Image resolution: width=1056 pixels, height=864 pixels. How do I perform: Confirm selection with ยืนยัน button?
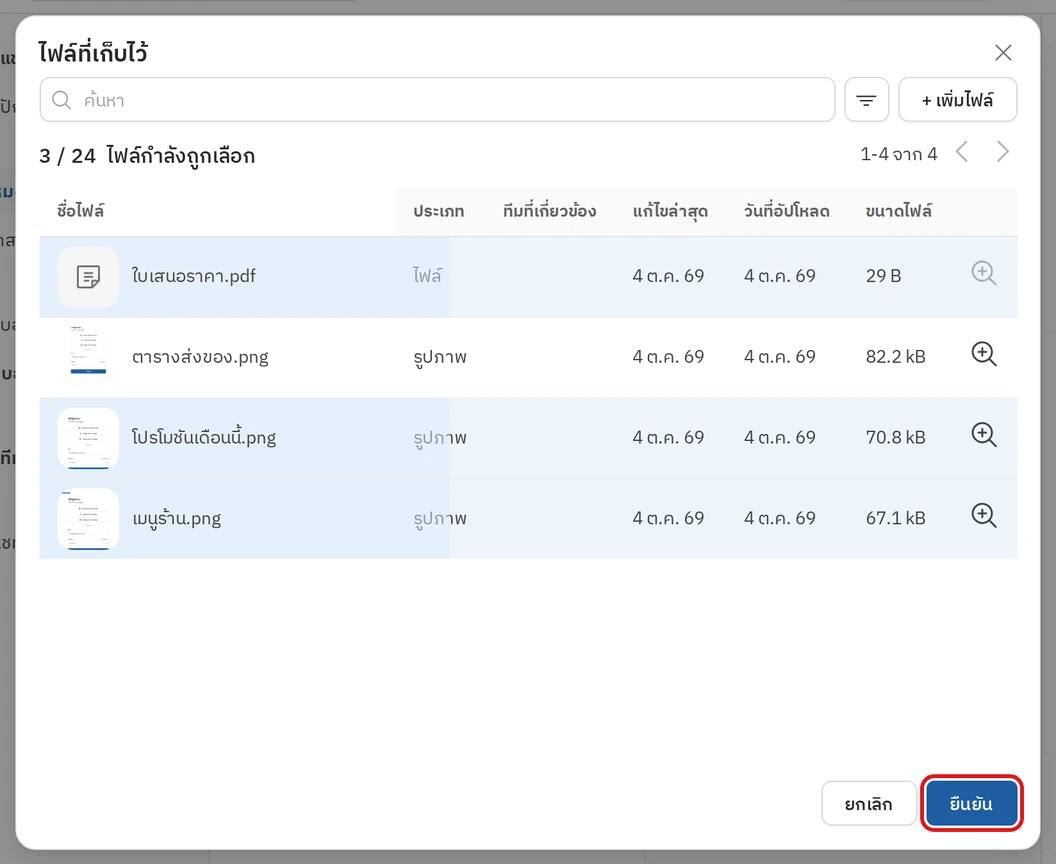tap(971, 803)
